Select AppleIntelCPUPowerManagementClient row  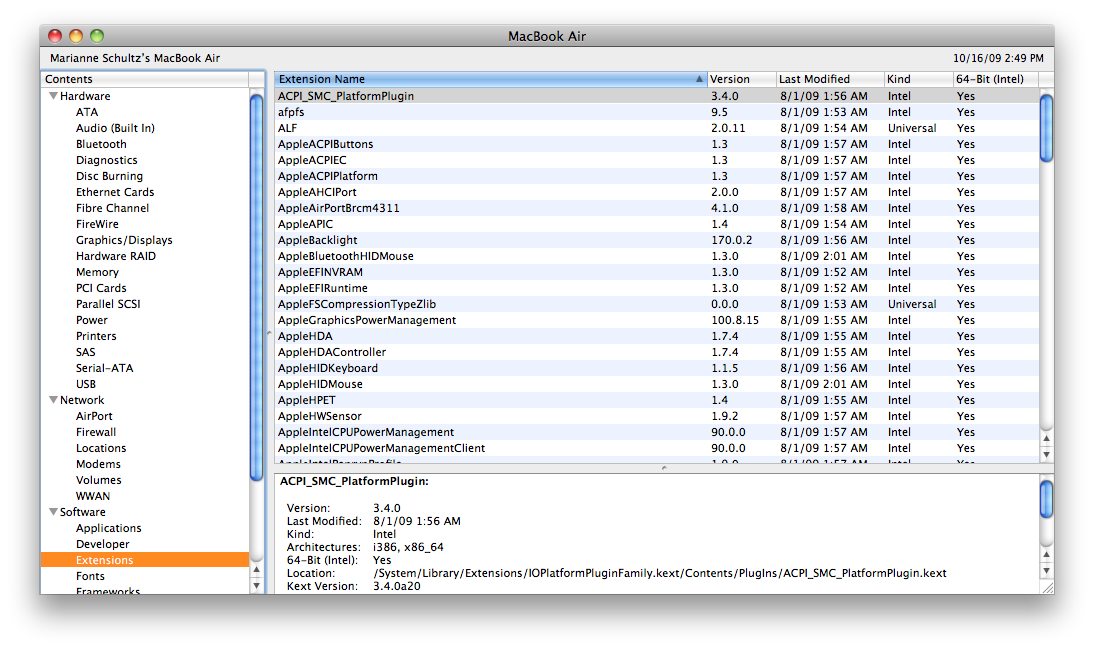click(657, 449)
